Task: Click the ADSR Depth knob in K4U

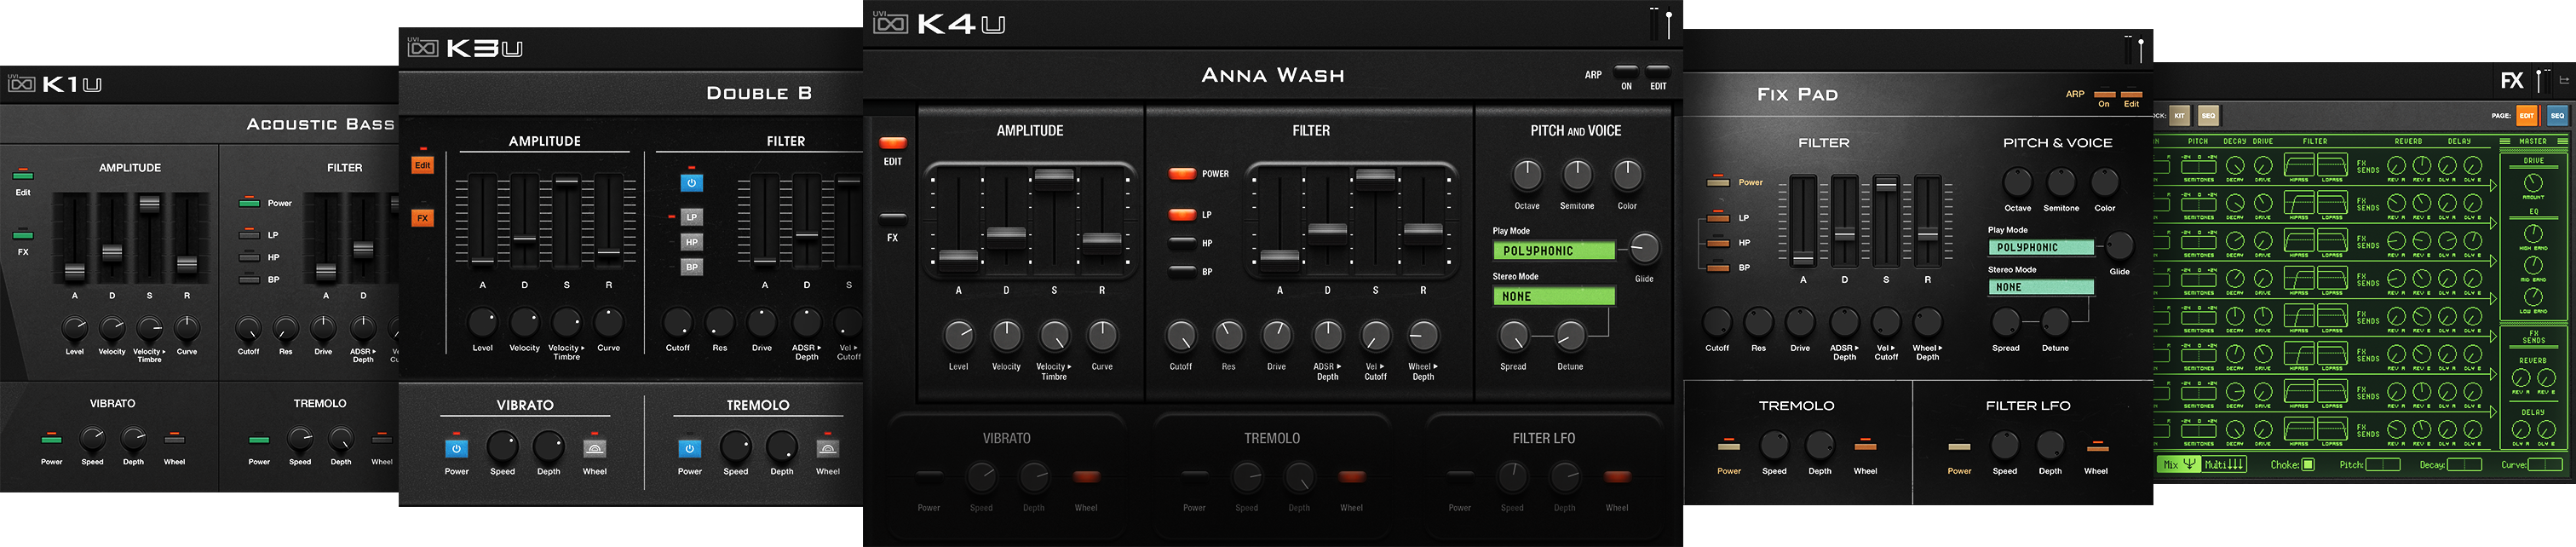Action: tap(1327, 336)
